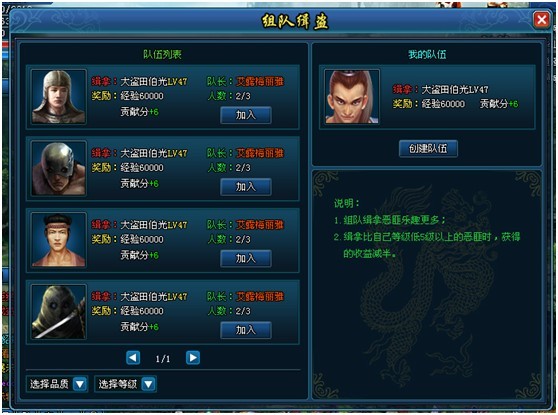Click the 创建队伍 button

(428, 148)
